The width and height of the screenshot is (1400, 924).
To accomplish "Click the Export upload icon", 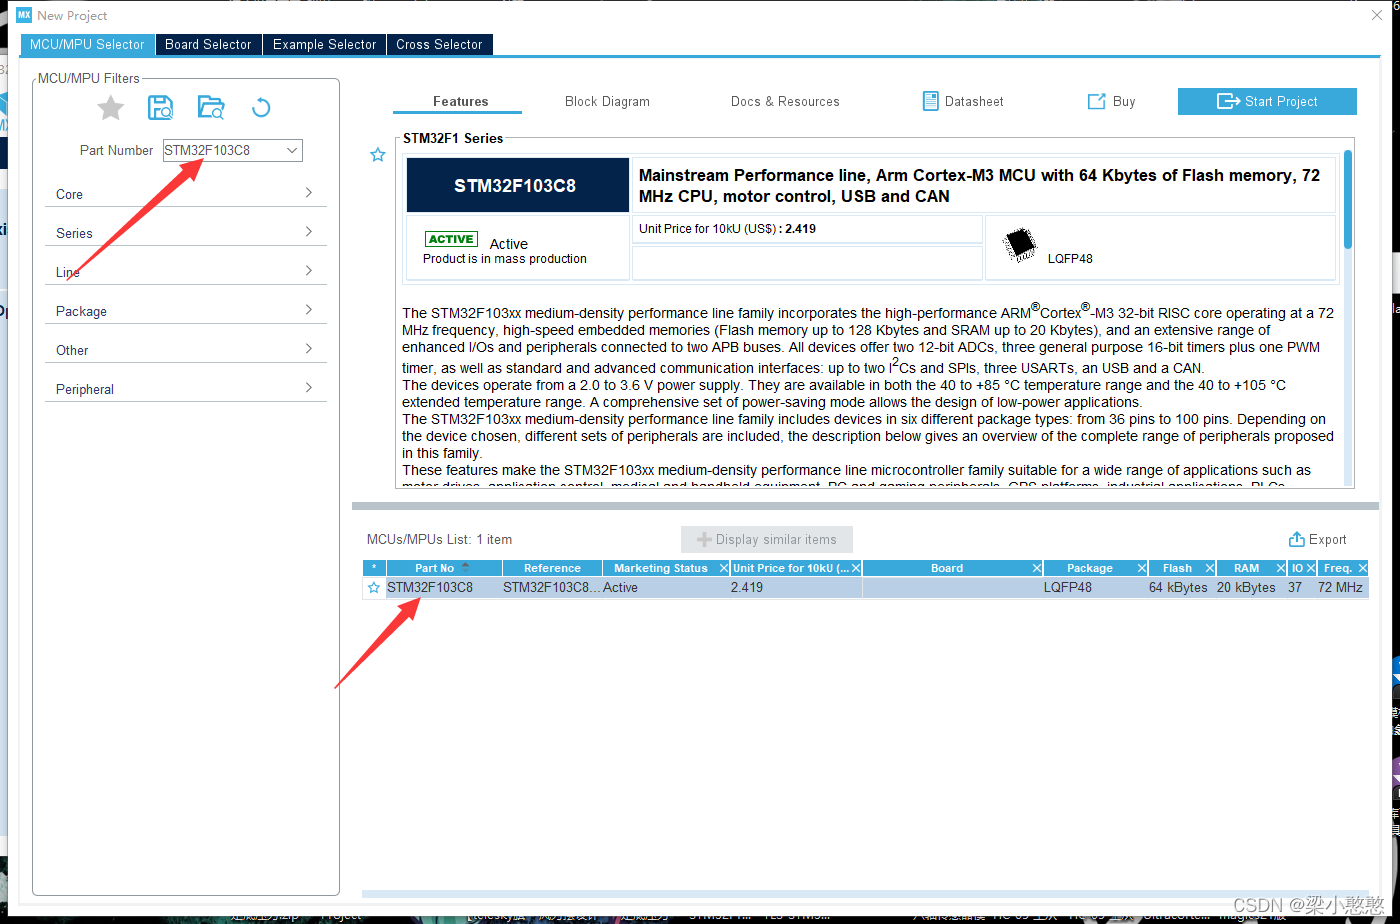I will click(x=1297, y=539).
